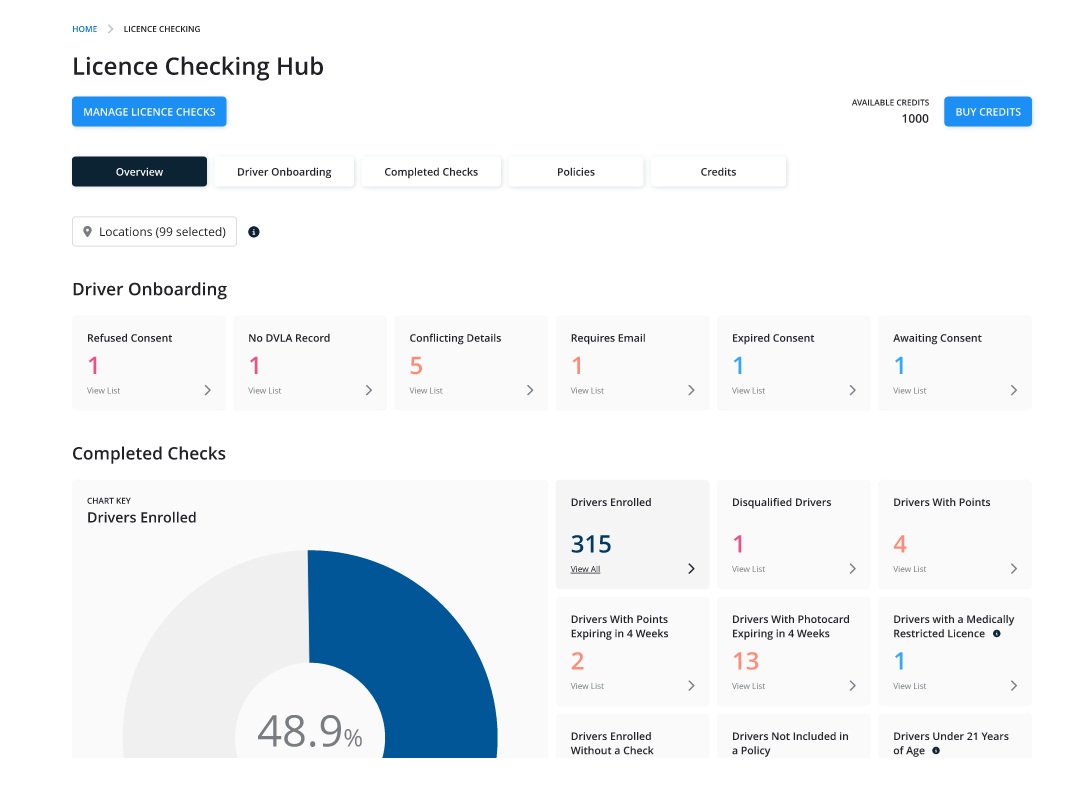Image resolution: width=1080 pixels, height=791 pixels.
Task: Open Conflicting Details list via its chevron
Action: tap(530, 391)
